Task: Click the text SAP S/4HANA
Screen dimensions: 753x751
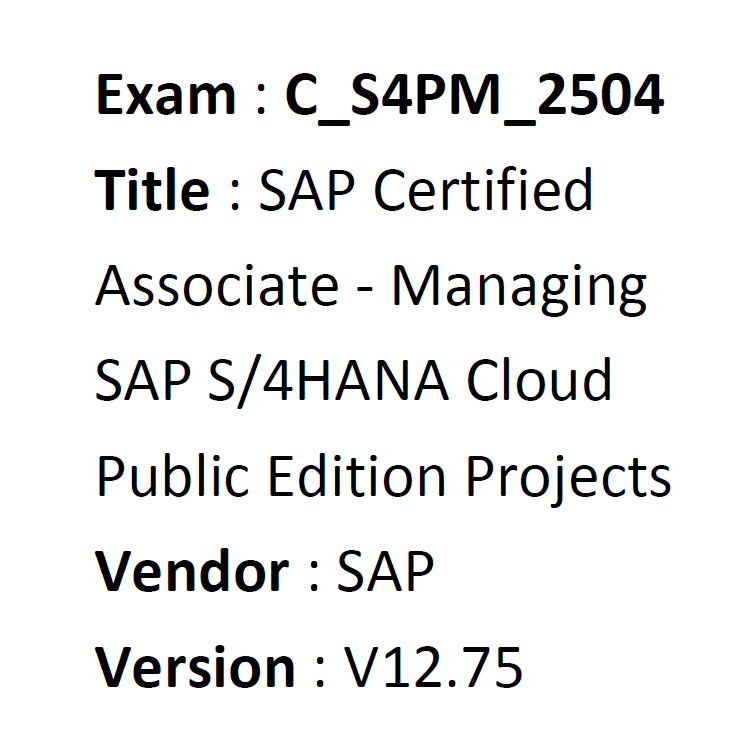Action: pos(272,382)
